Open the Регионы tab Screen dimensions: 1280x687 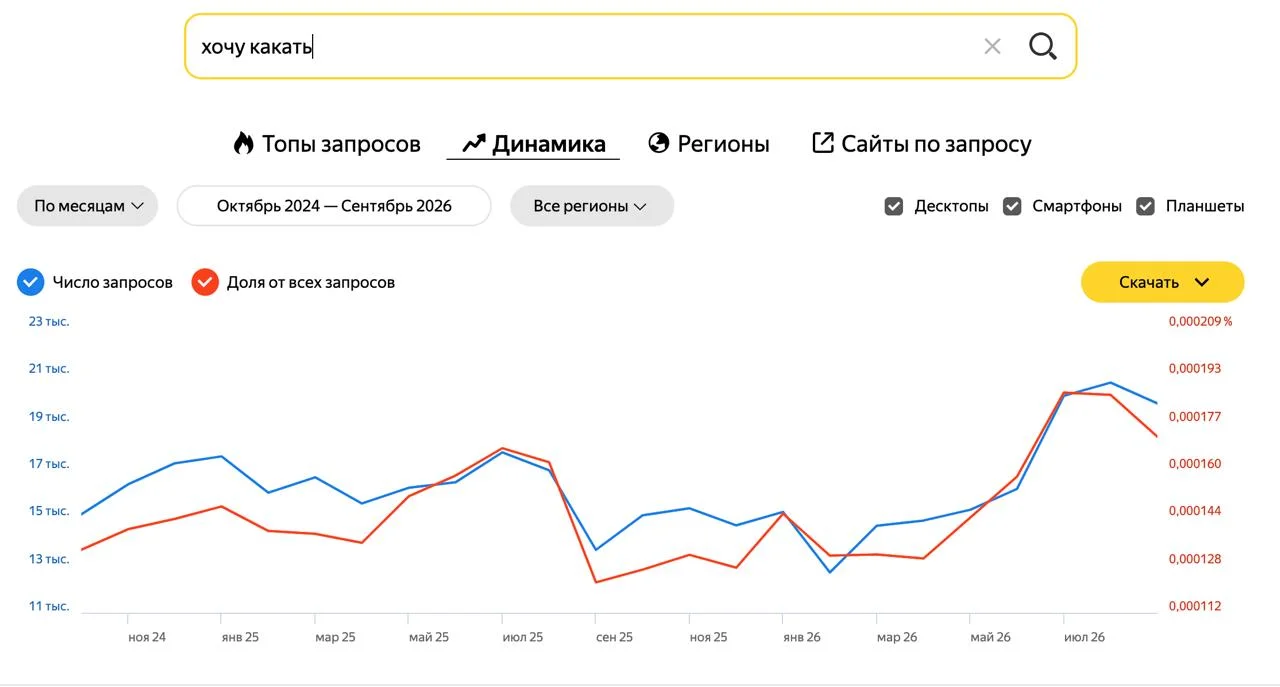point(709,144)
